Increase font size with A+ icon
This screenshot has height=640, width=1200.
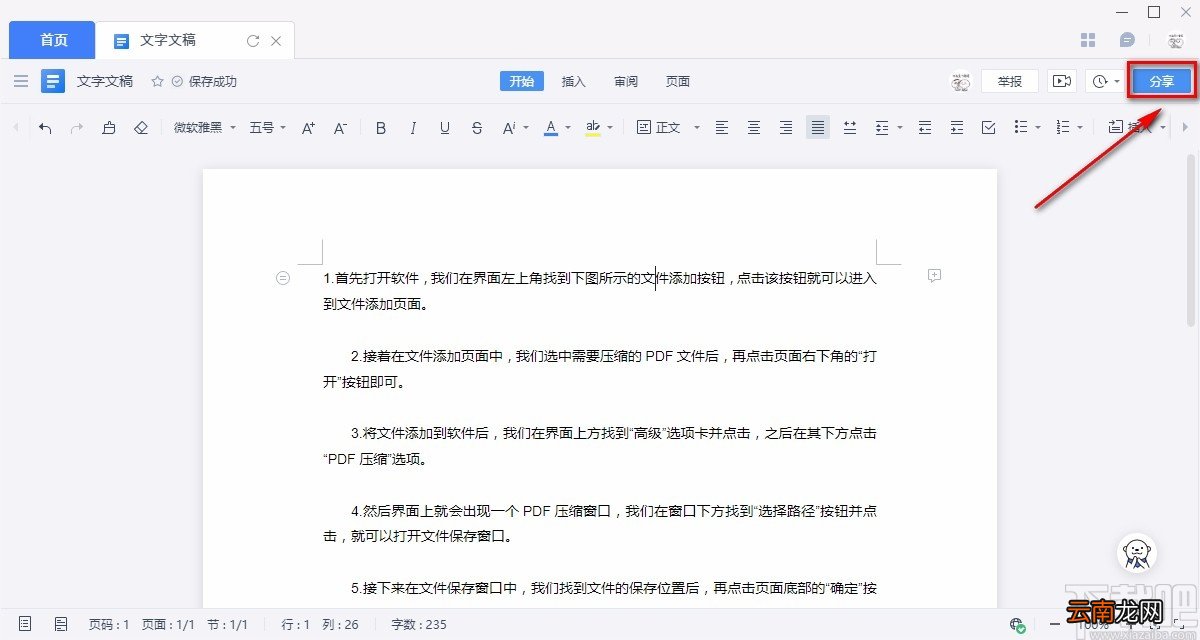308,128
